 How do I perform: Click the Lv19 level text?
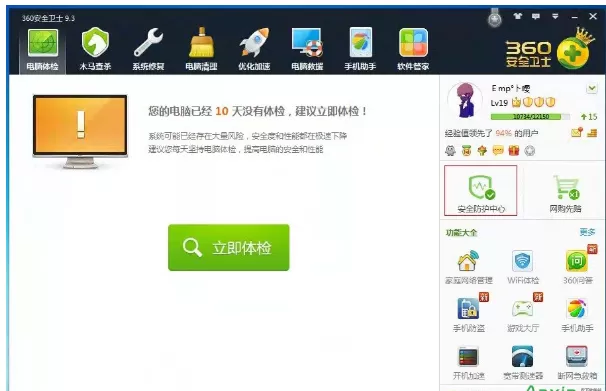click(x=499, y=103)
